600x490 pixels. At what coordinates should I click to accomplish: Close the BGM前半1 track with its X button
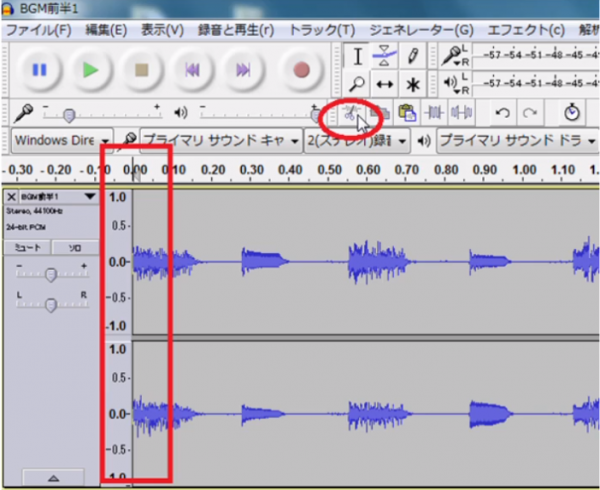coord(12,197)
